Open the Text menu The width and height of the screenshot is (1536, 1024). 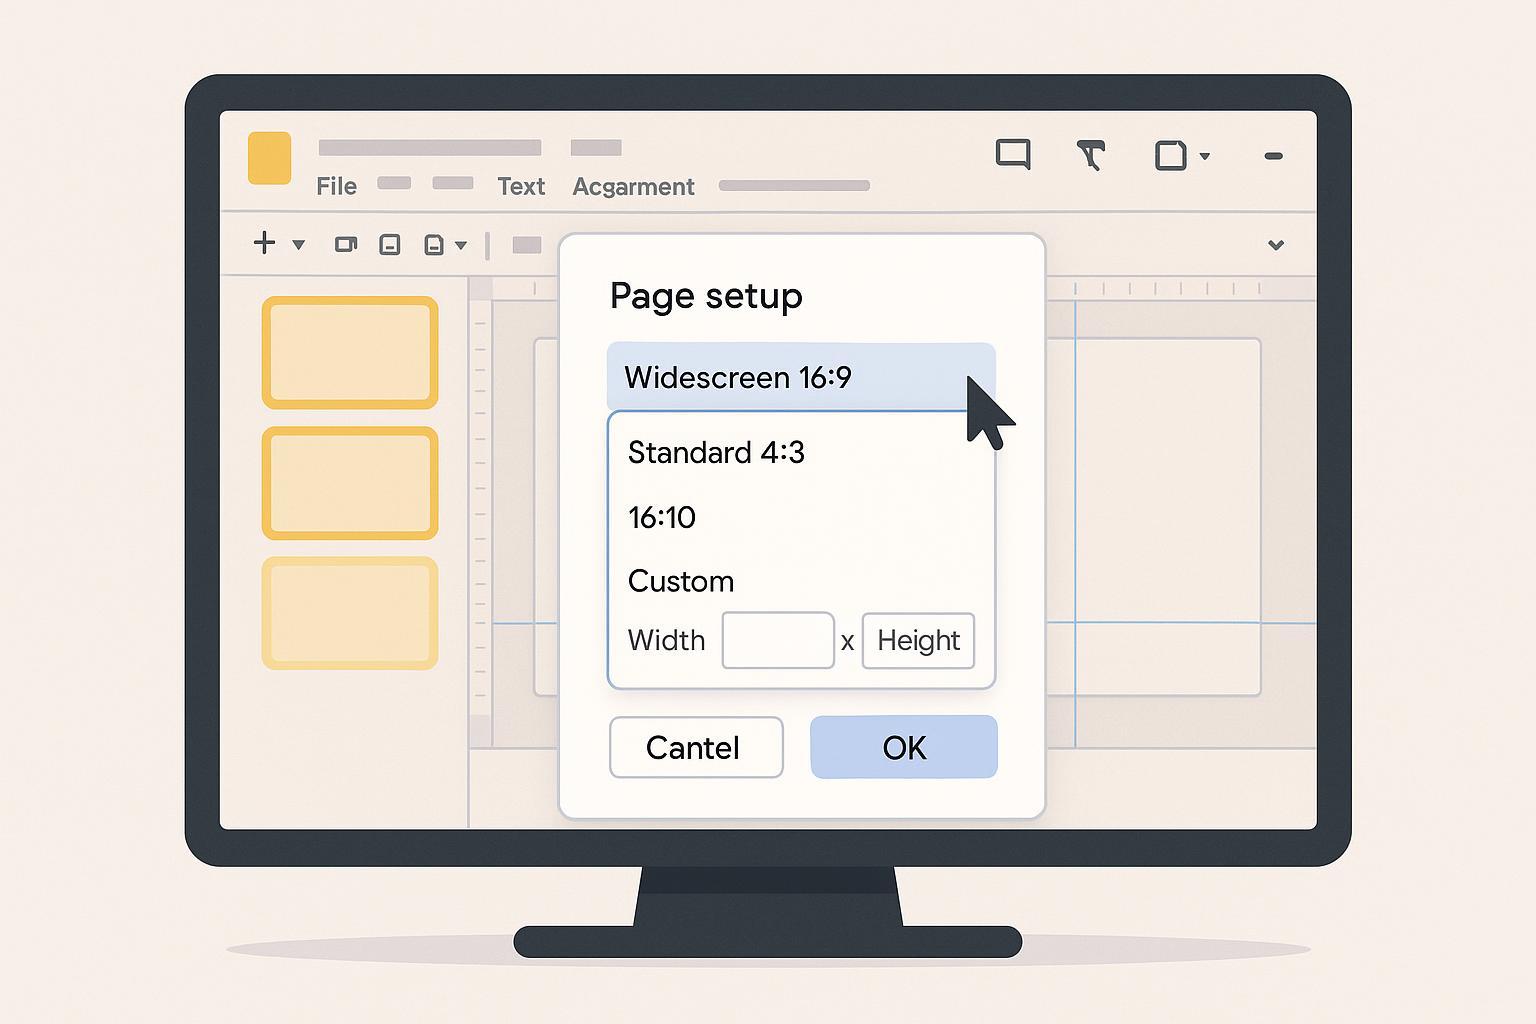[x=521, y=187]
